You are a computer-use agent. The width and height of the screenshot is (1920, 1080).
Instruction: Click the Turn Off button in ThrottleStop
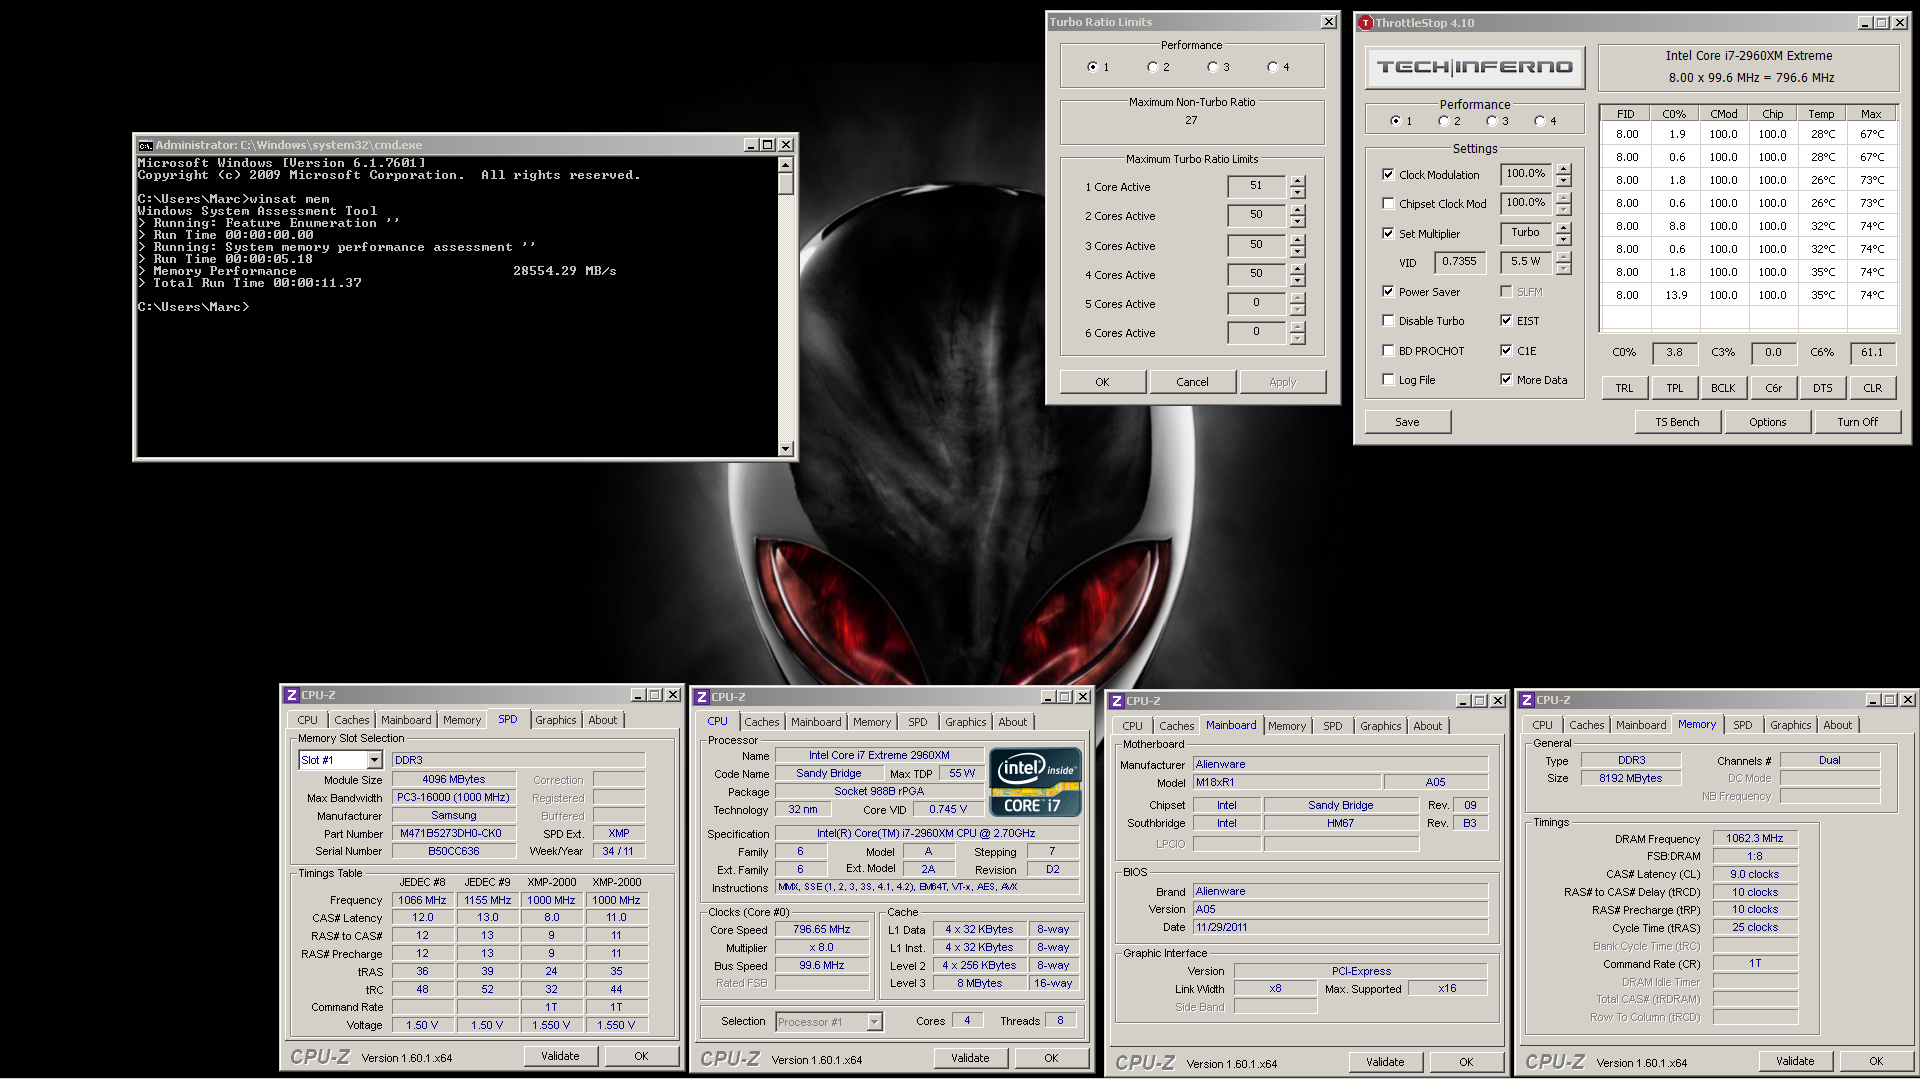click(x=1857, y=422)
